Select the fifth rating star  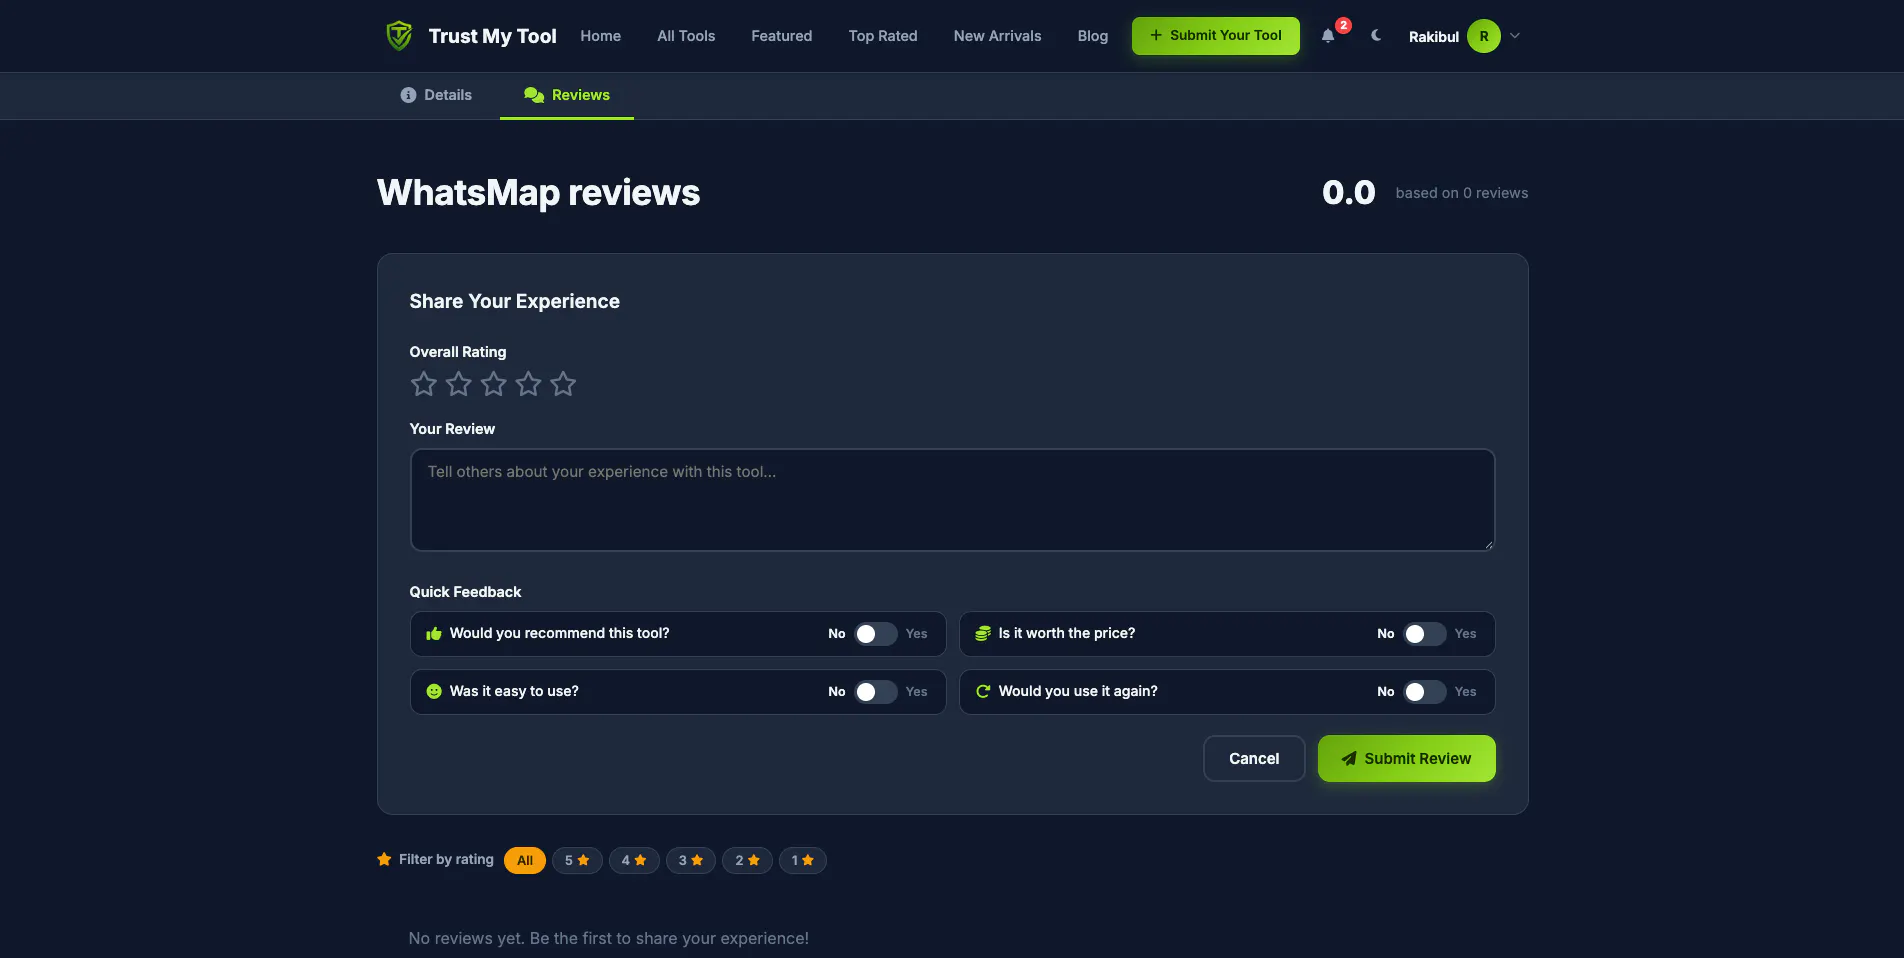tap(564, 384)
